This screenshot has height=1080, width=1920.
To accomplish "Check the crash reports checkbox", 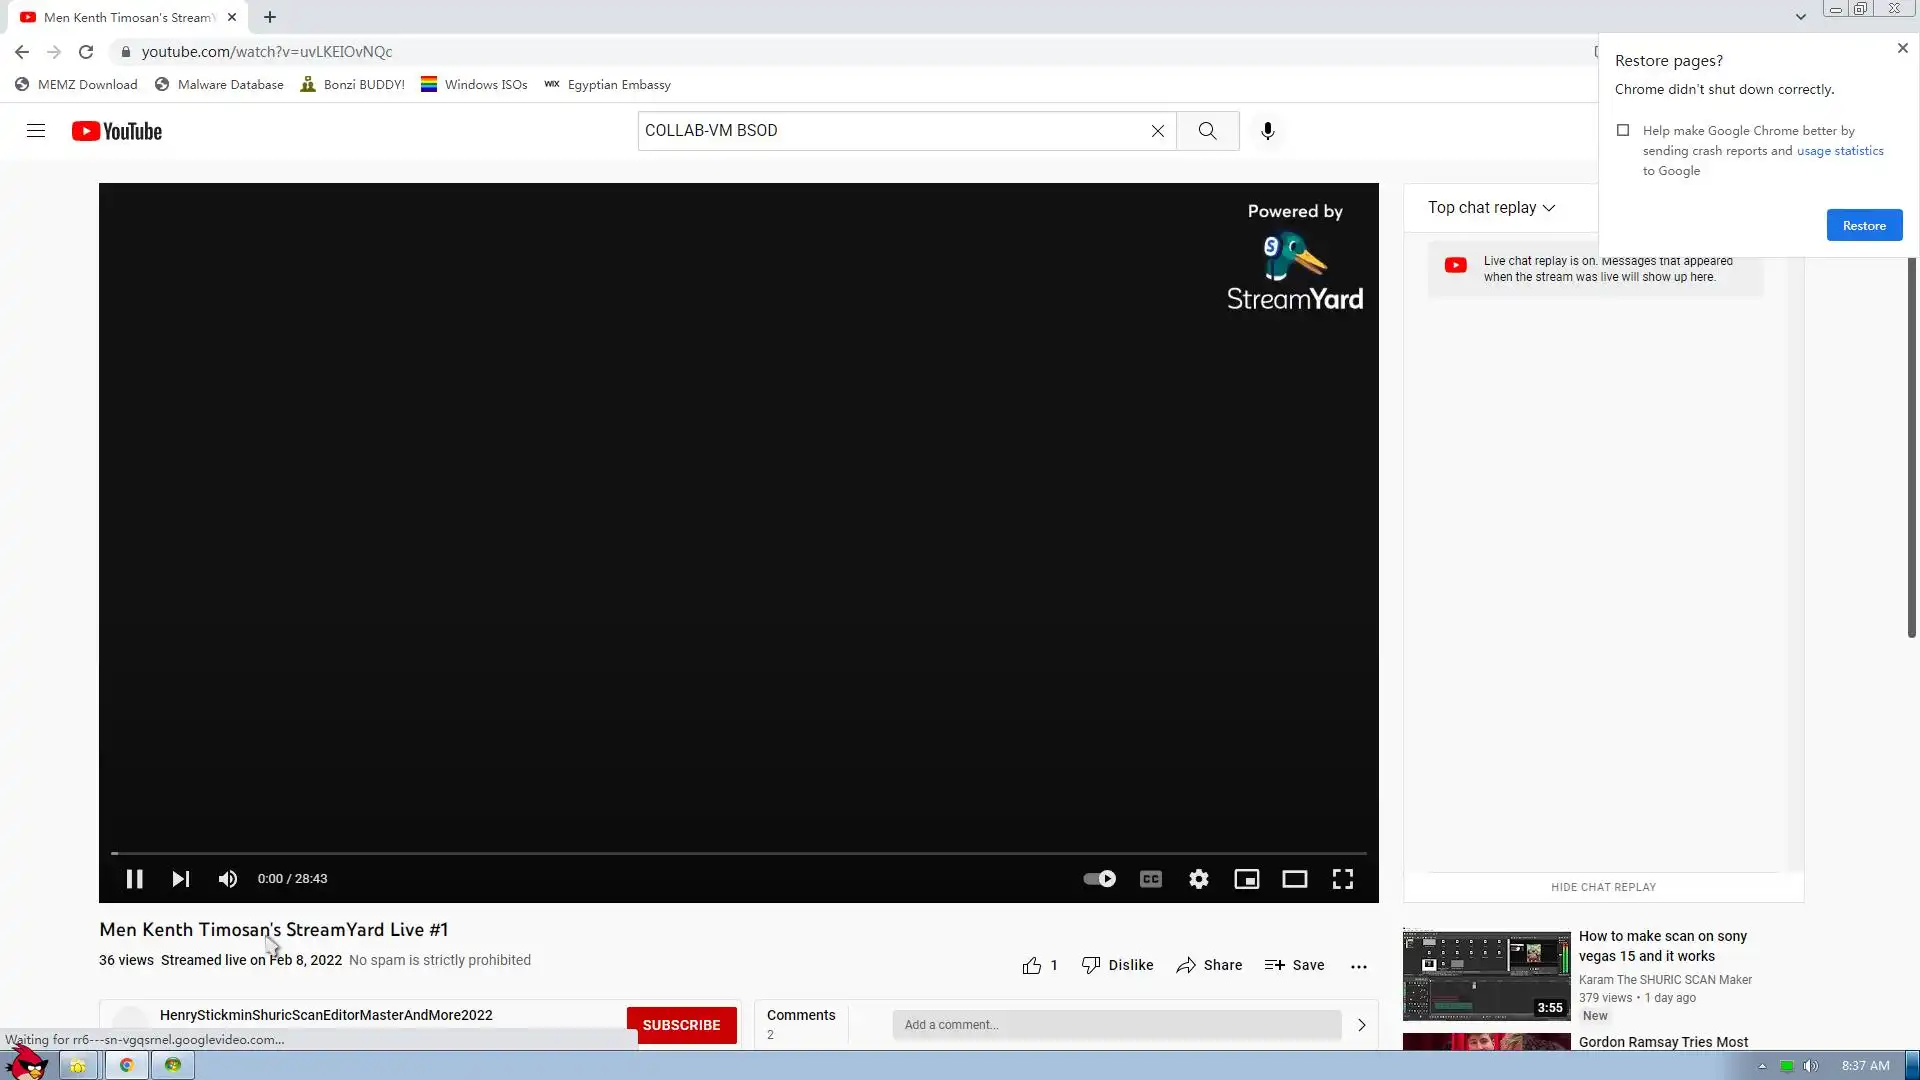I will click(x=1623, y=130).
